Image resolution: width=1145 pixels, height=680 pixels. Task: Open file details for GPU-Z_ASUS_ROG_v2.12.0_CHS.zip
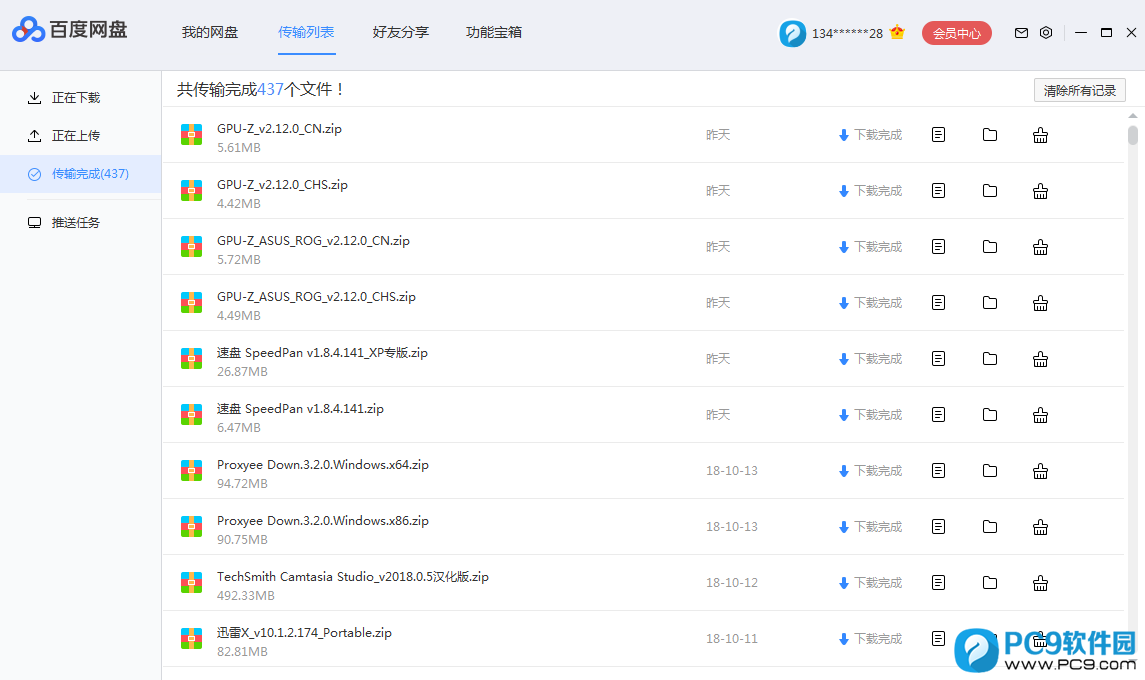click(938, 302)
